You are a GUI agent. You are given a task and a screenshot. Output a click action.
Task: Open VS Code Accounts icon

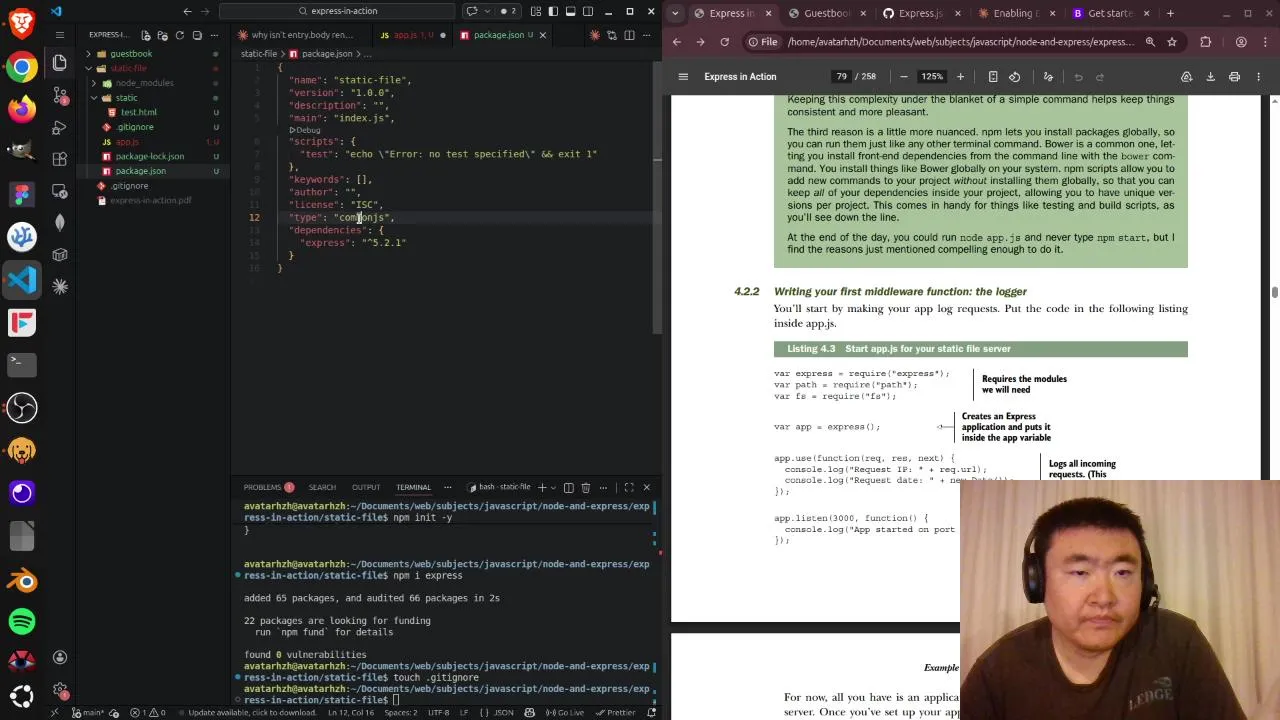coord(60,657)
